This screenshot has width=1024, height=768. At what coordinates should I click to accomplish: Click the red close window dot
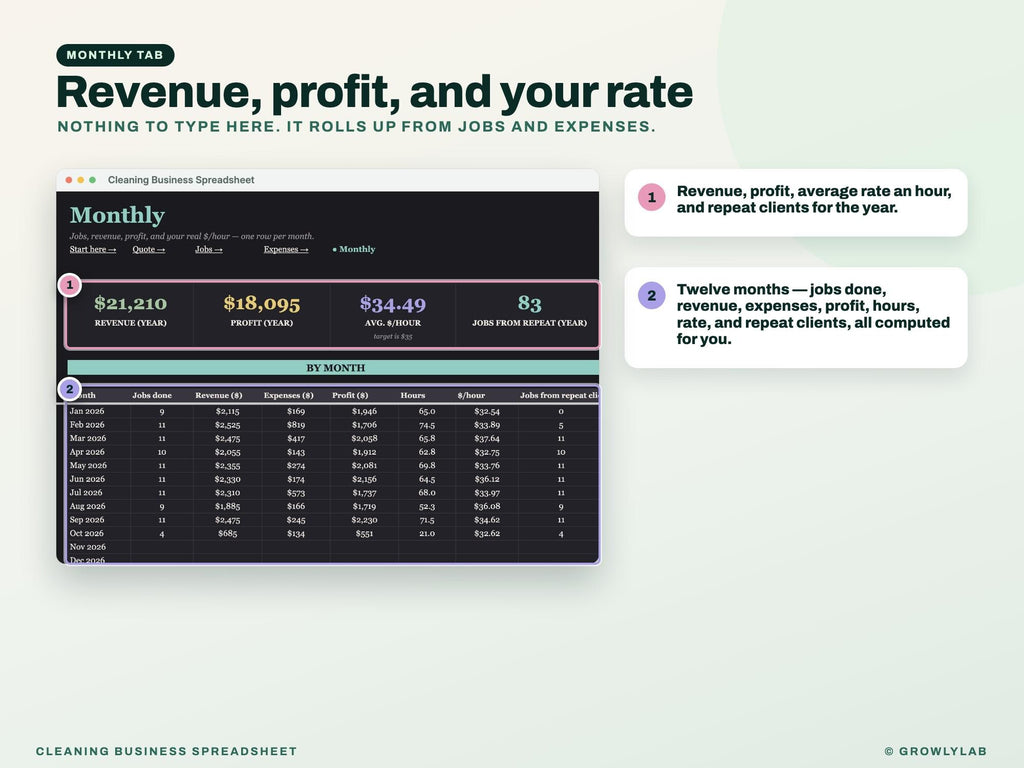tap(69, 180)
